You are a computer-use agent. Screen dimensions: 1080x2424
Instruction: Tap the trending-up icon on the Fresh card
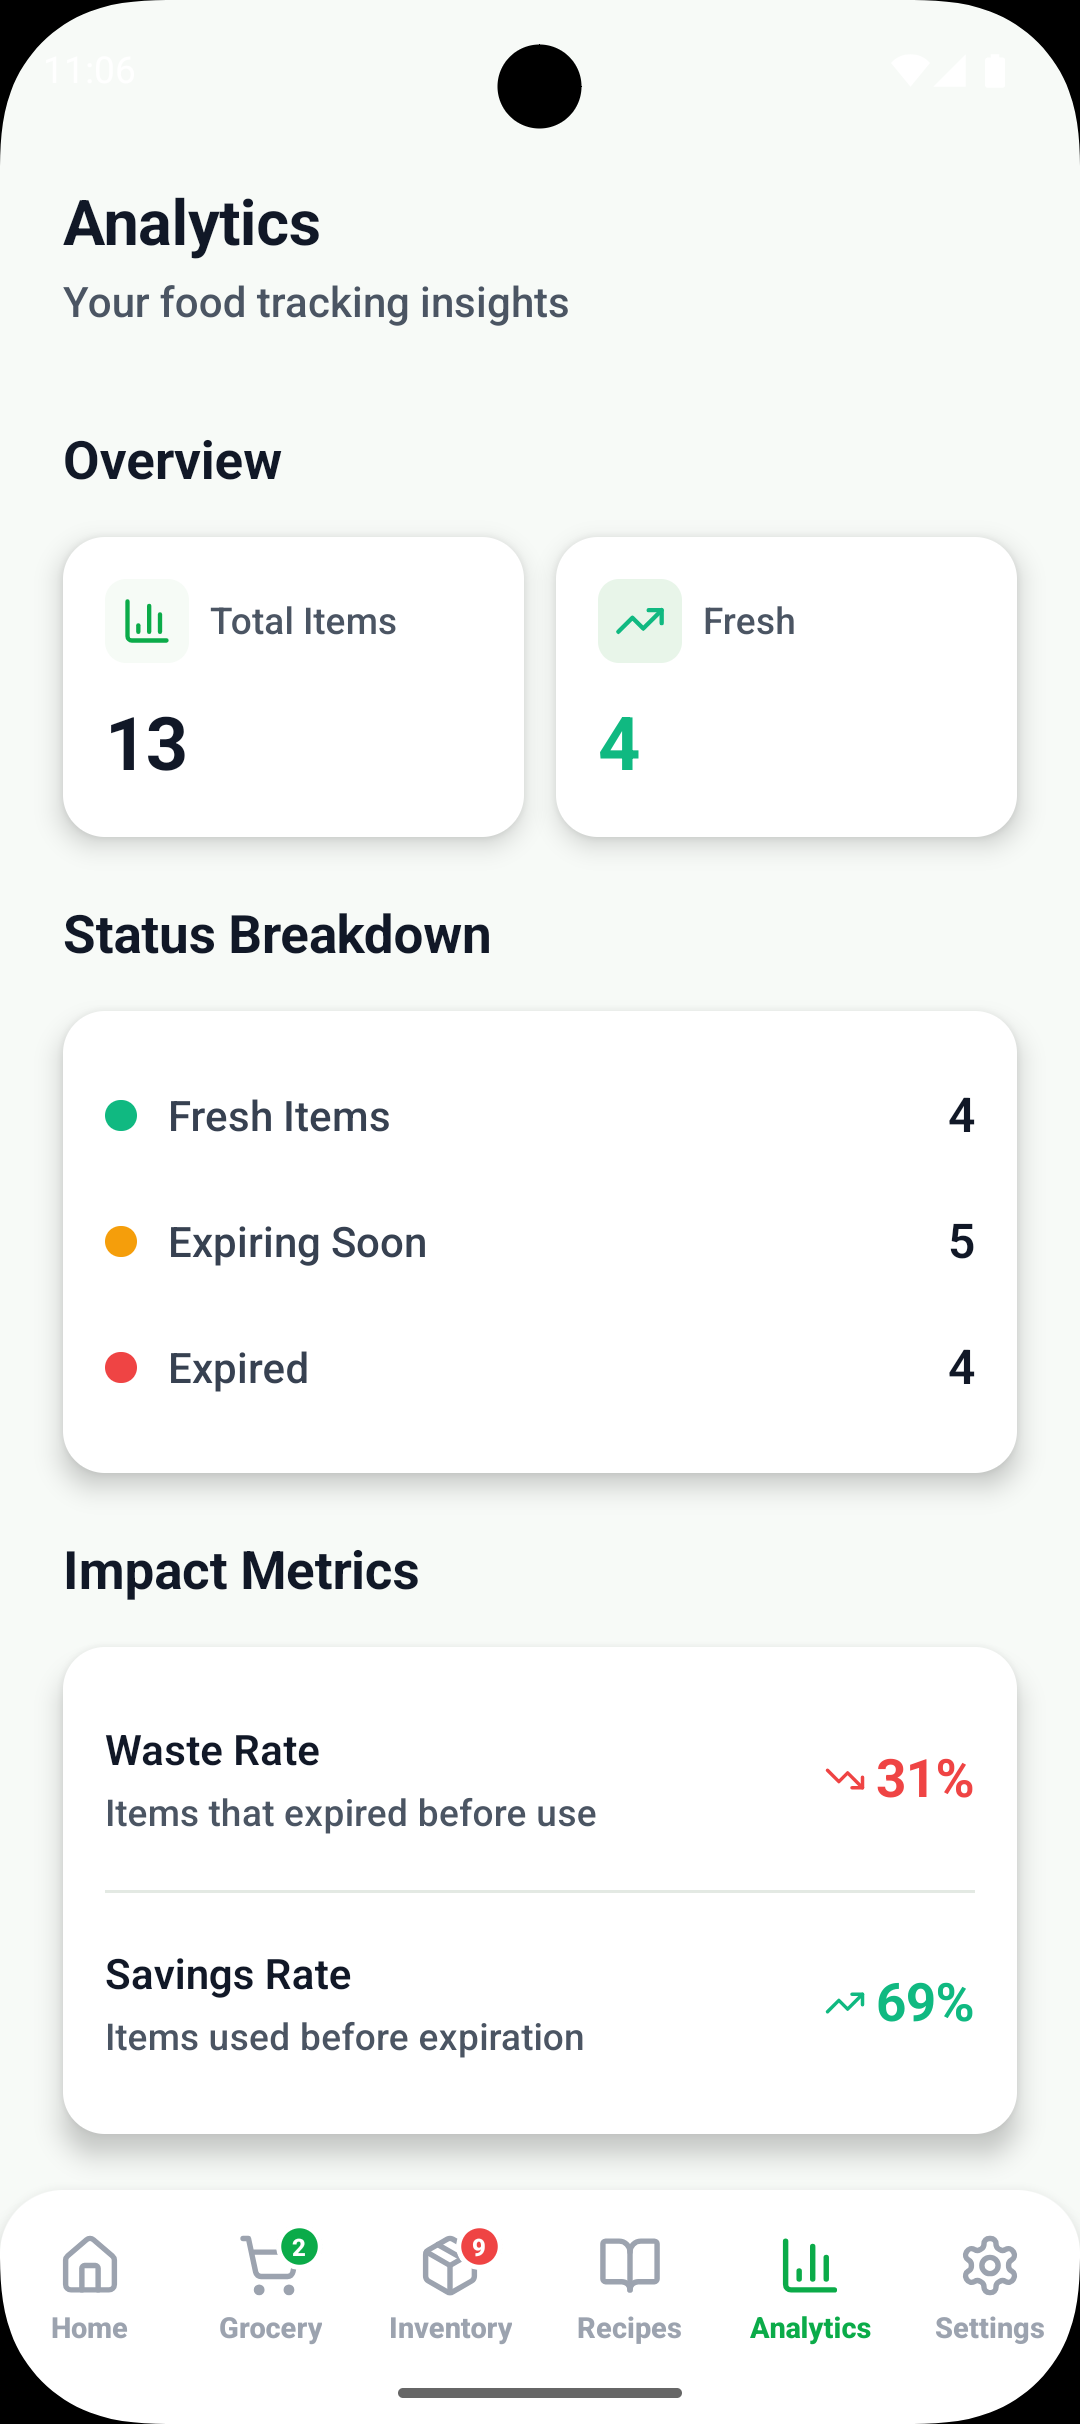point(639,620)
